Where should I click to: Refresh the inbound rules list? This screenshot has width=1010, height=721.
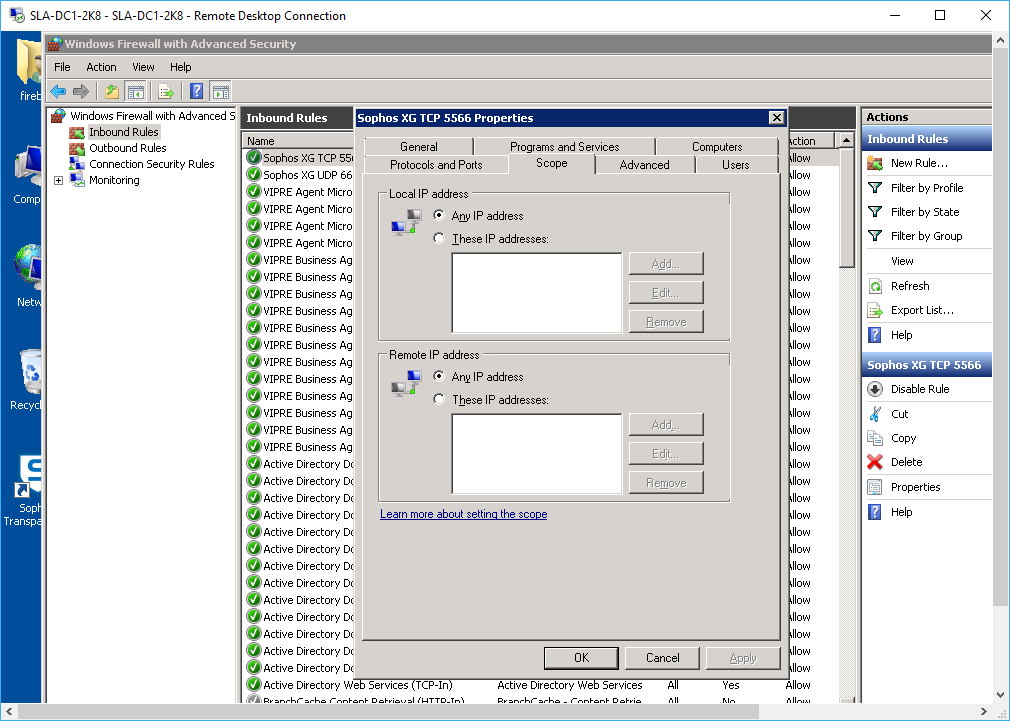[910, 285]
